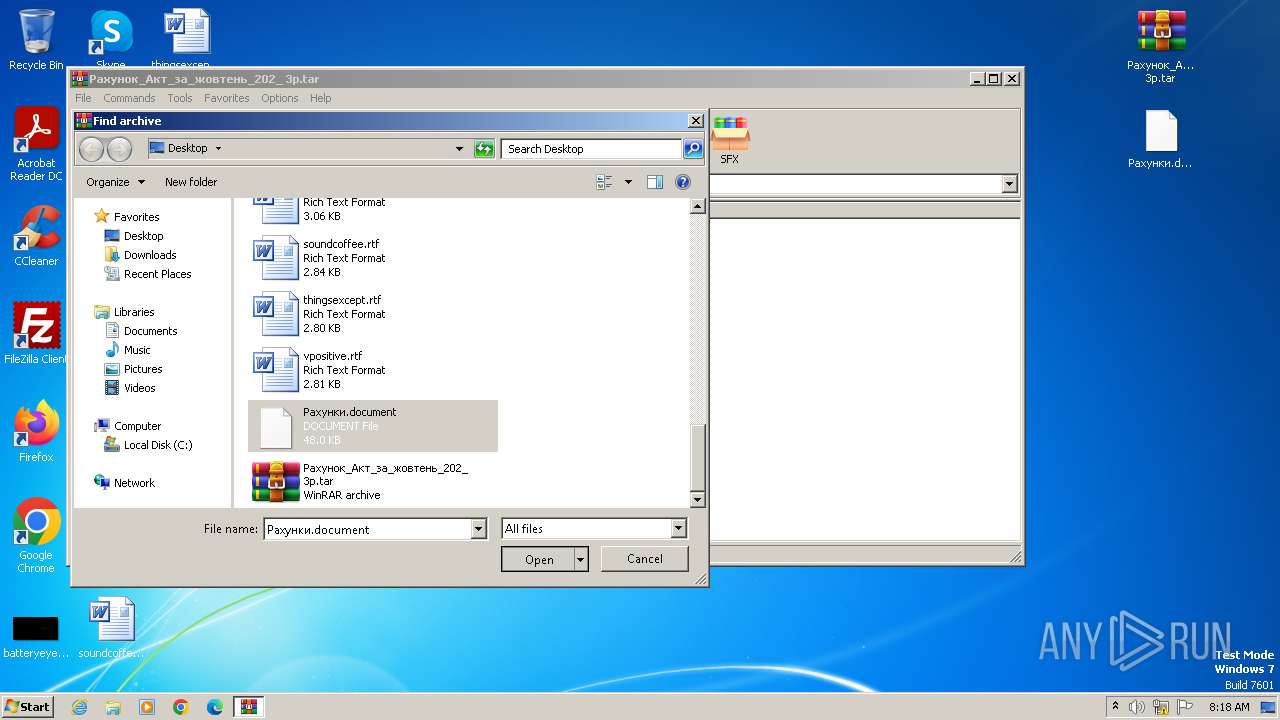Click the Open button
Screen dimensions: 1280x720
[539, 560]
